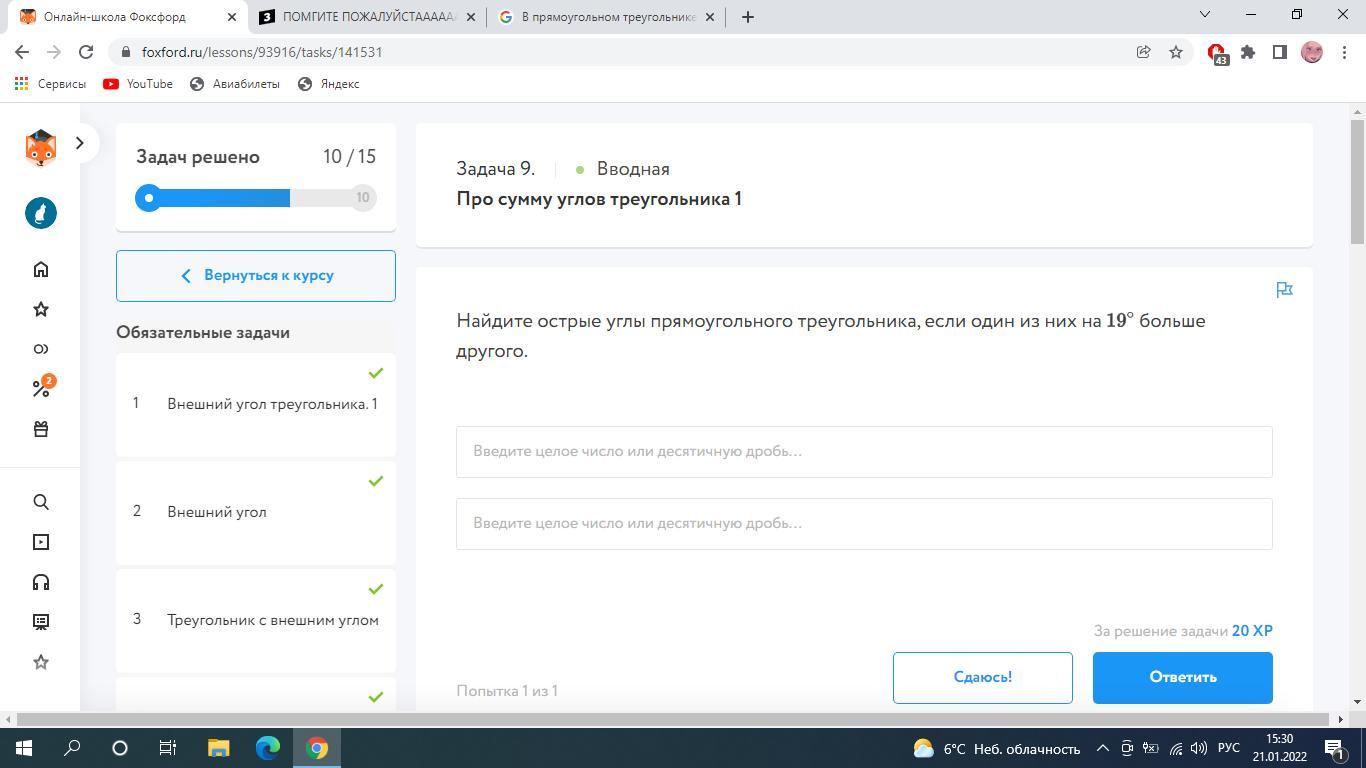Click the flag report icon on task
The height and width of the screenshot is (768, 1366).
point(1285,290)
